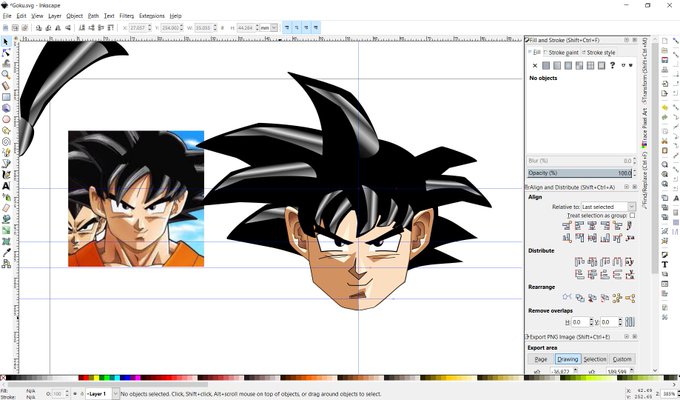
Task: Toggle the first affect scaling button
Action: click(x=287, y=27)
